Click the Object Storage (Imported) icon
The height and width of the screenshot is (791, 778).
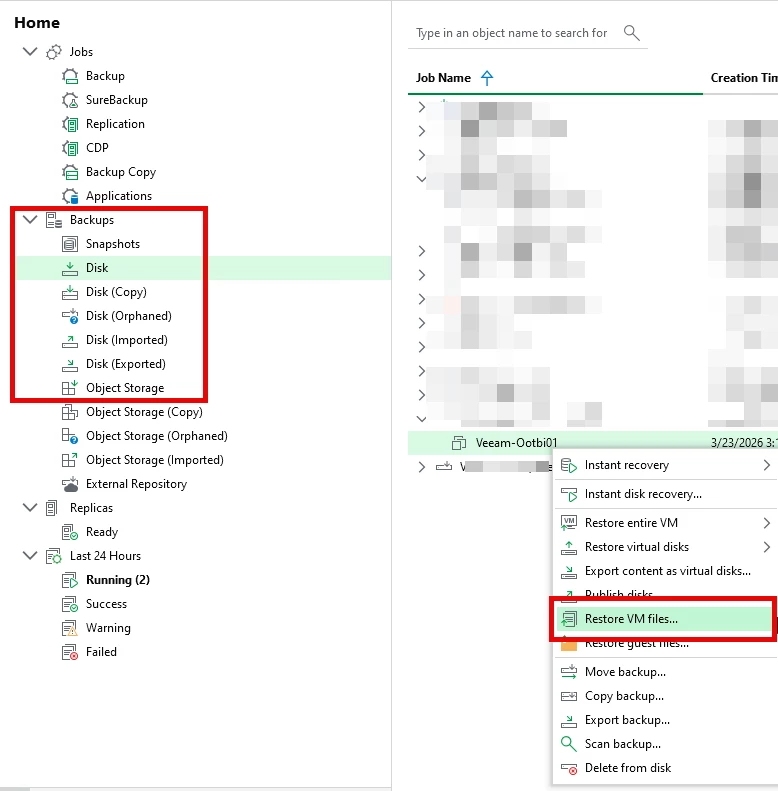[x=70, y=460]
